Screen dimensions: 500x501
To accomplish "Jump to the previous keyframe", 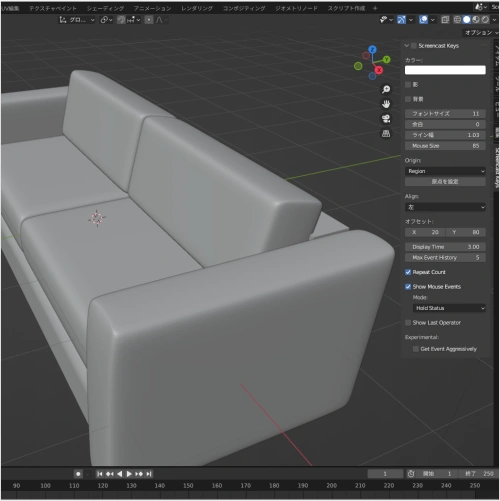I will 109,474.
